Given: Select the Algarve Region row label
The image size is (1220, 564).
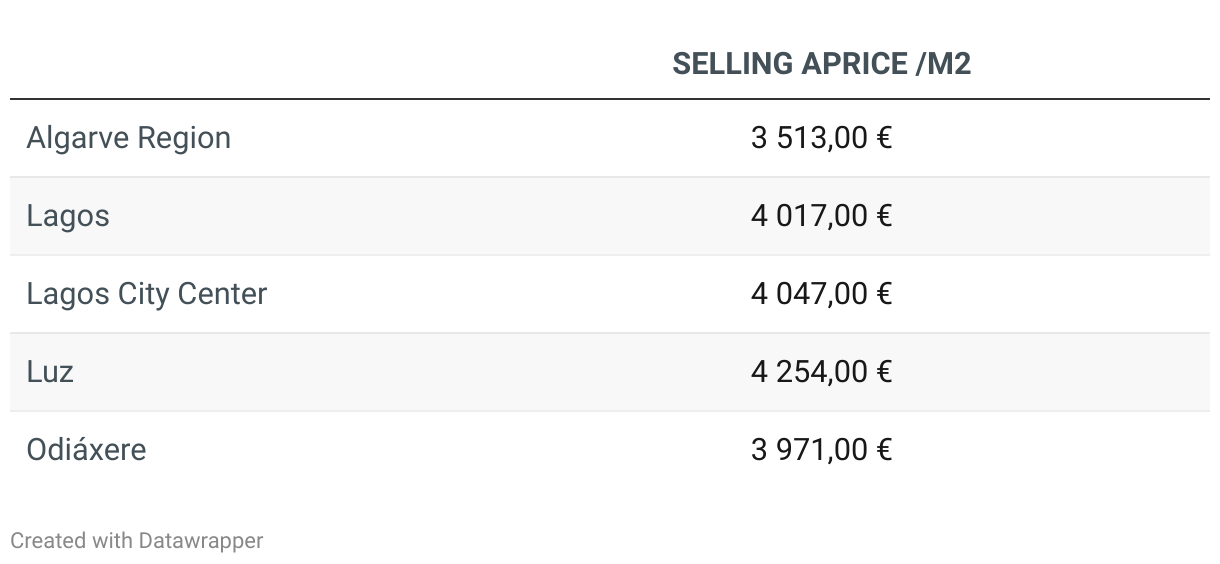Looking at the screenshot, I should [x=128, y=138].
